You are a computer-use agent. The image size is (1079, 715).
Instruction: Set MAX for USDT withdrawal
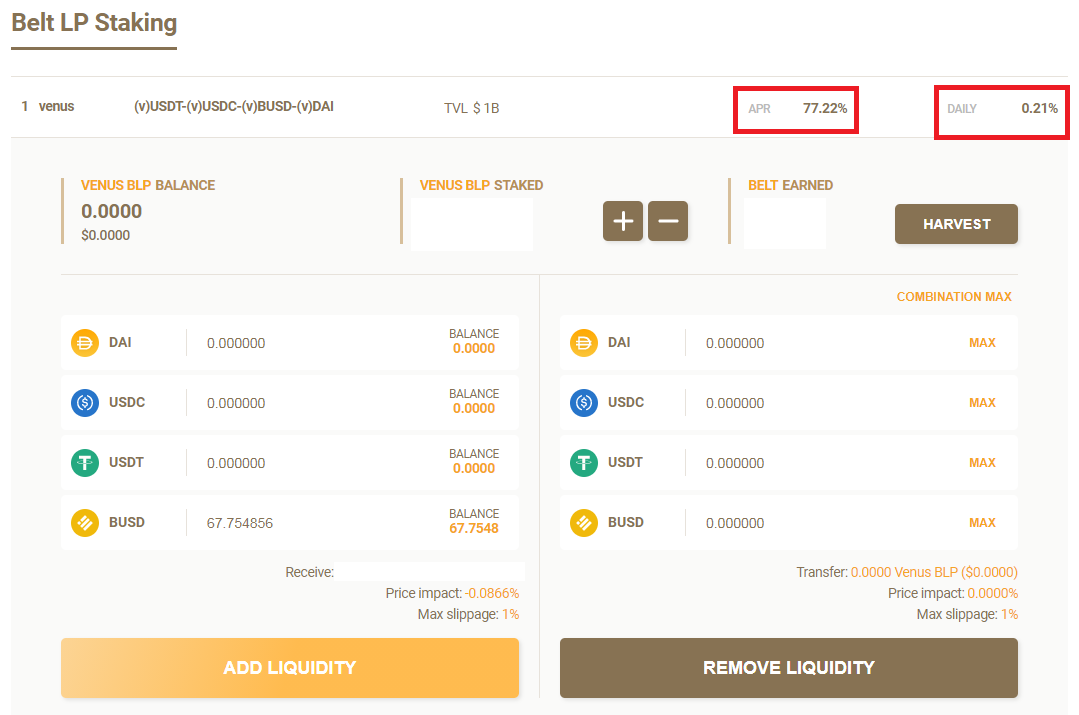click(982, 462)
